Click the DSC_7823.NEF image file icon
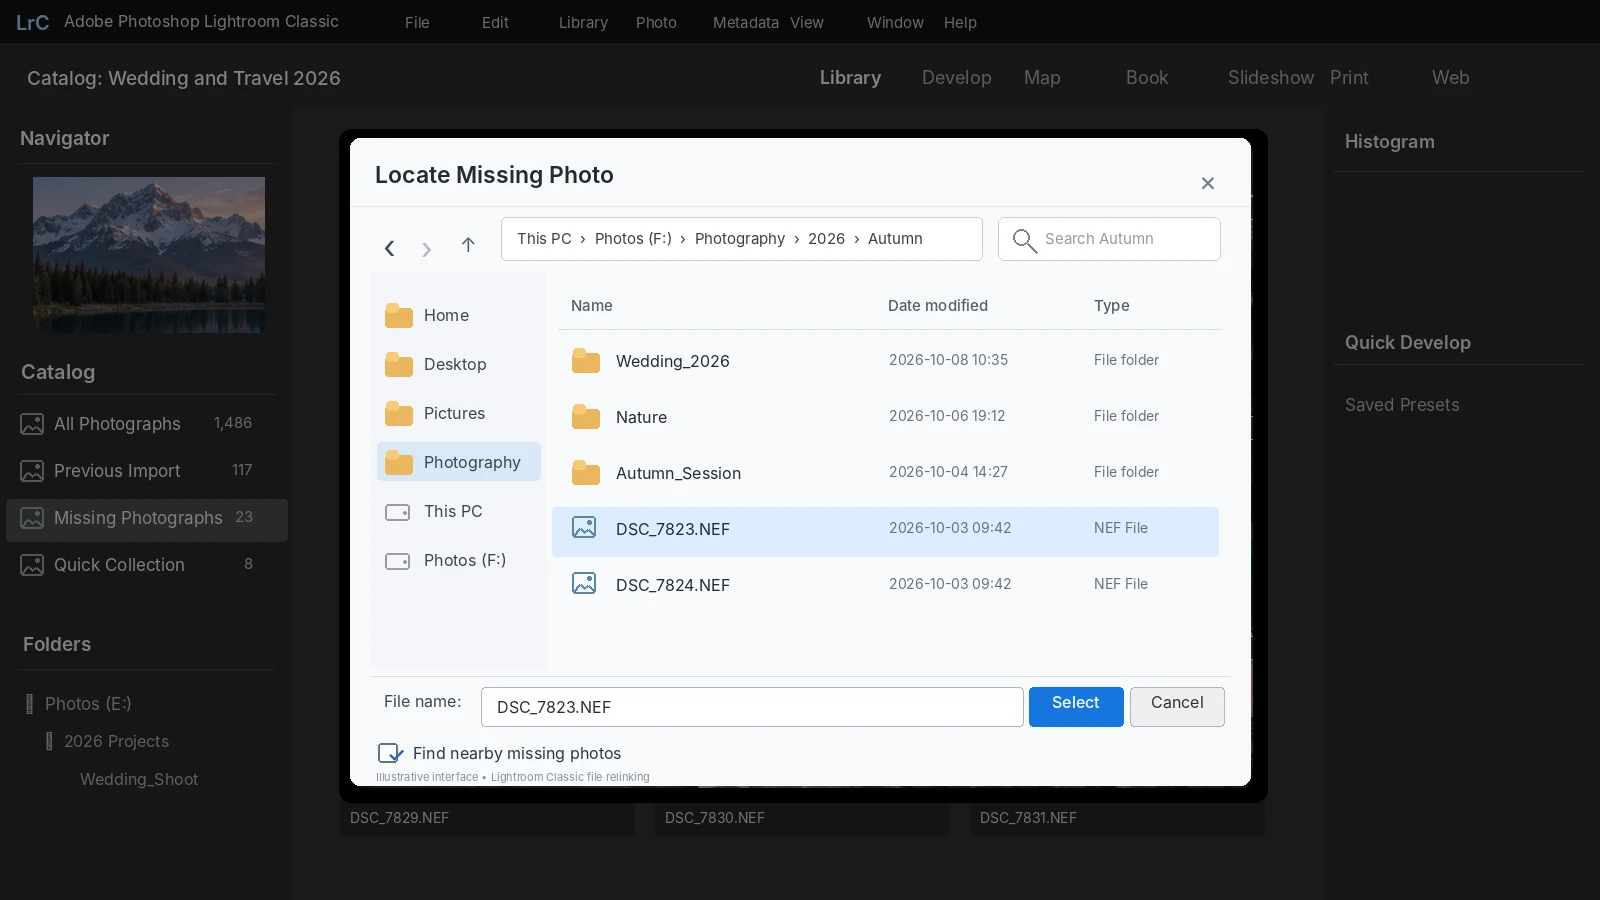The image size is (1600, 900). coord(584,527)
